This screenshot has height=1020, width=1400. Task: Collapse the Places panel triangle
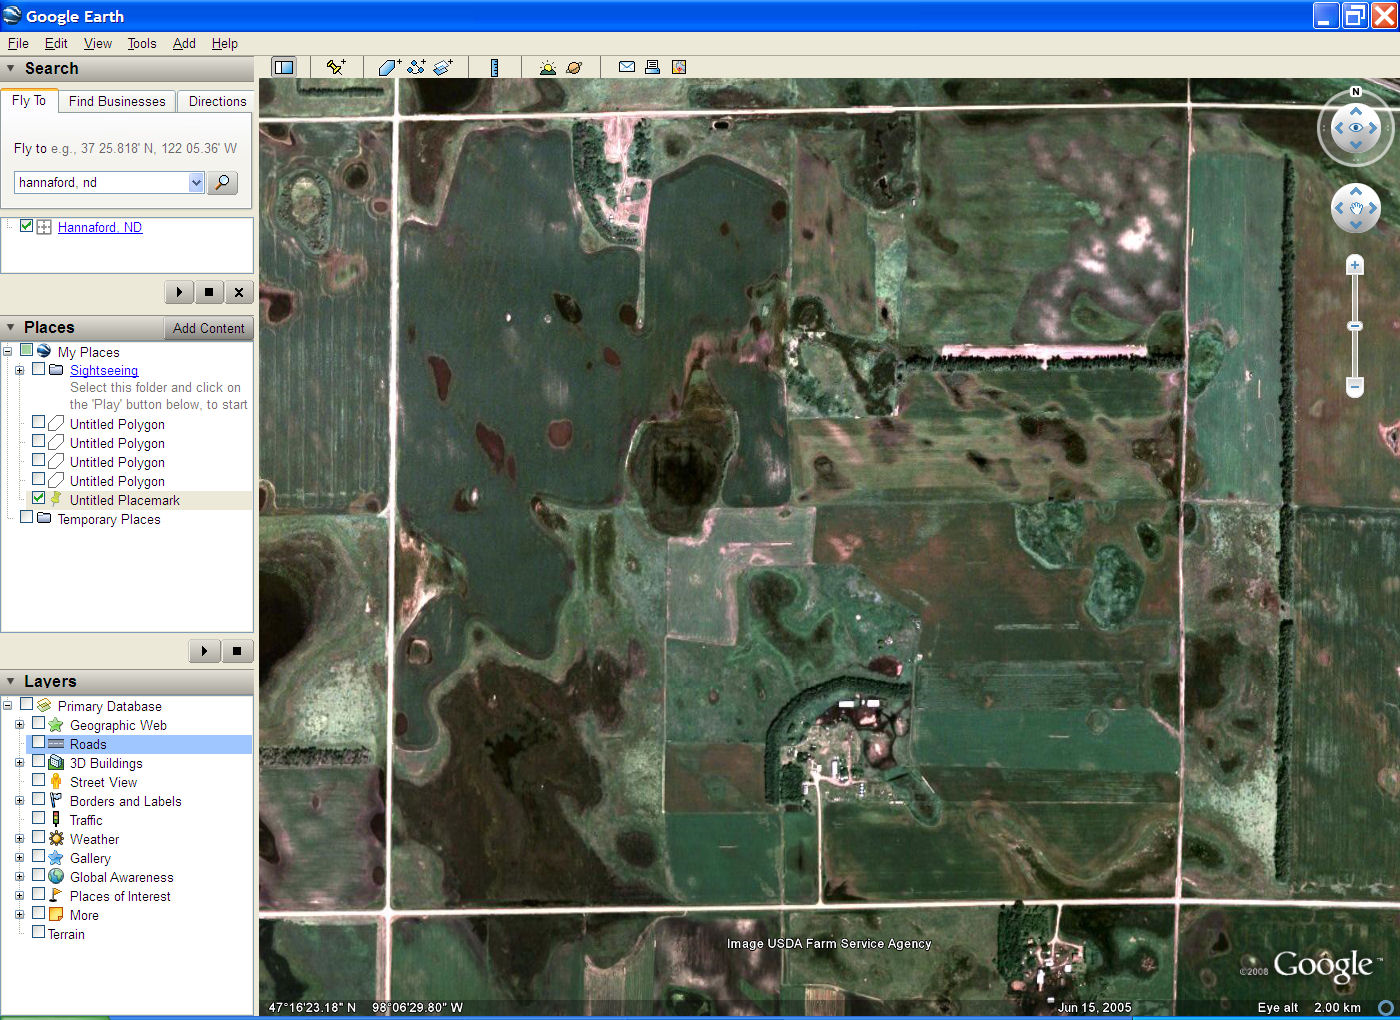tap(11, 328)
